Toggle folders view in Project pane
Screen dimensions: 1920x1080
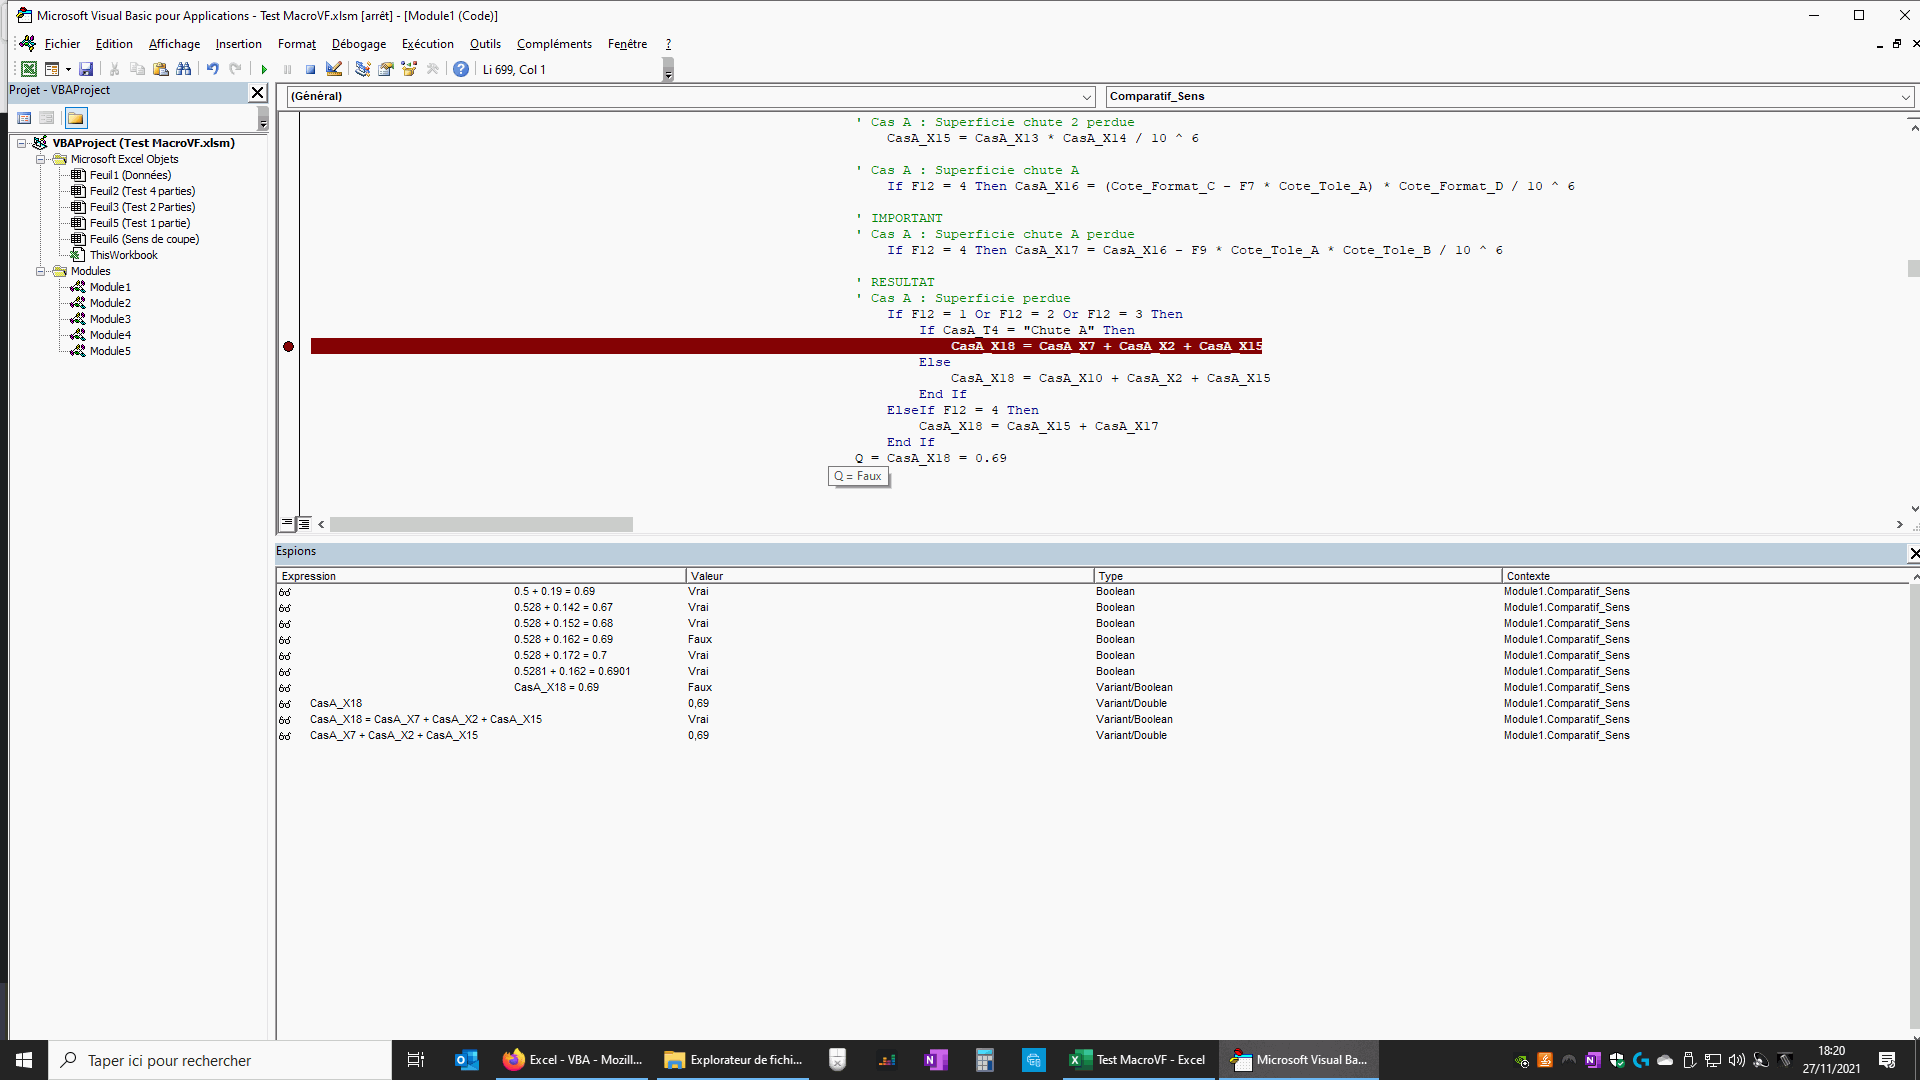[x=76, y=118]
